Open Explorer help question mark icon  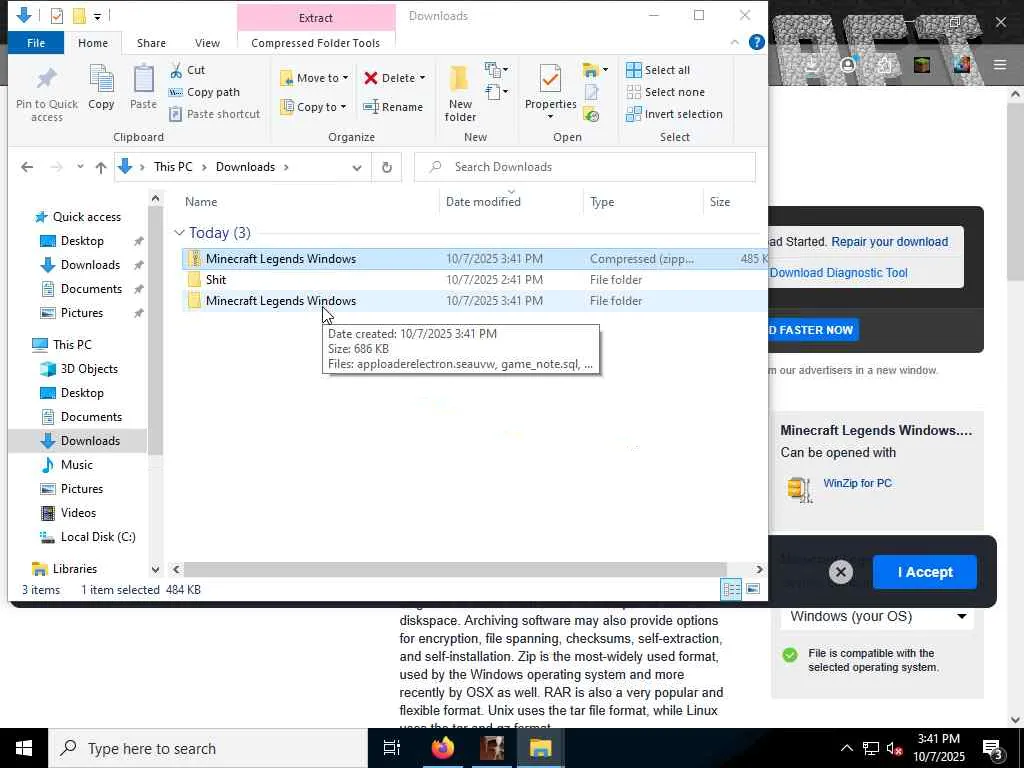point(756,42)
